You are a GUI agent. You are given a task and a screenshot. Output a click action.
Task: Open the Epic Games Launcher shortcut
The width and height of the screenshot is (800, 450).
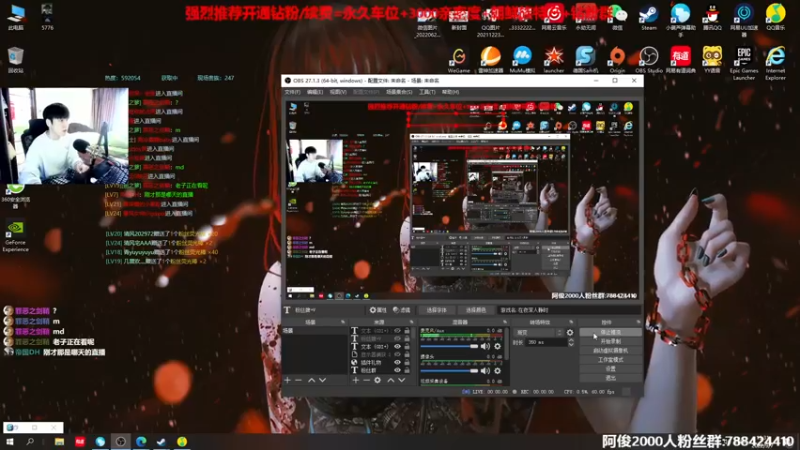pyautogui.click(x=743, y=63)
